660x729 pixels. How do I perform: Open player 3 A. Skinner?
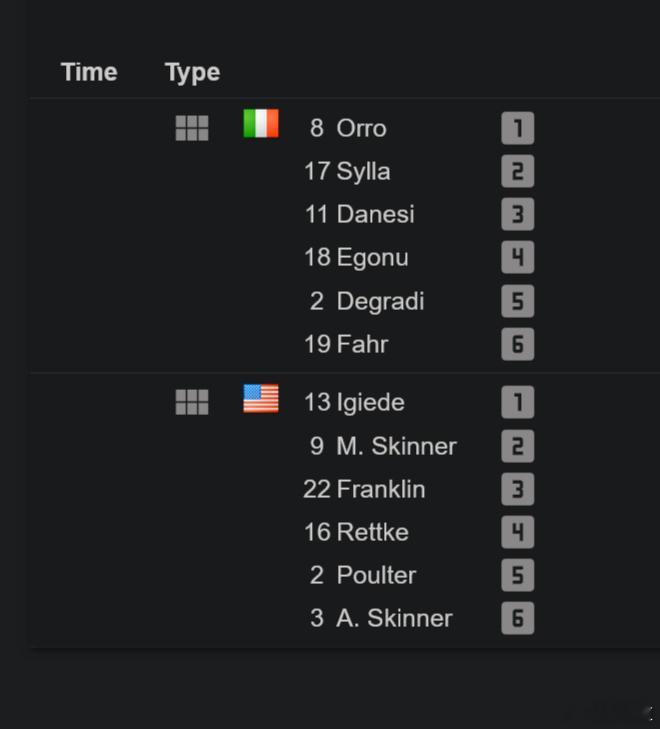coord(381,618)
